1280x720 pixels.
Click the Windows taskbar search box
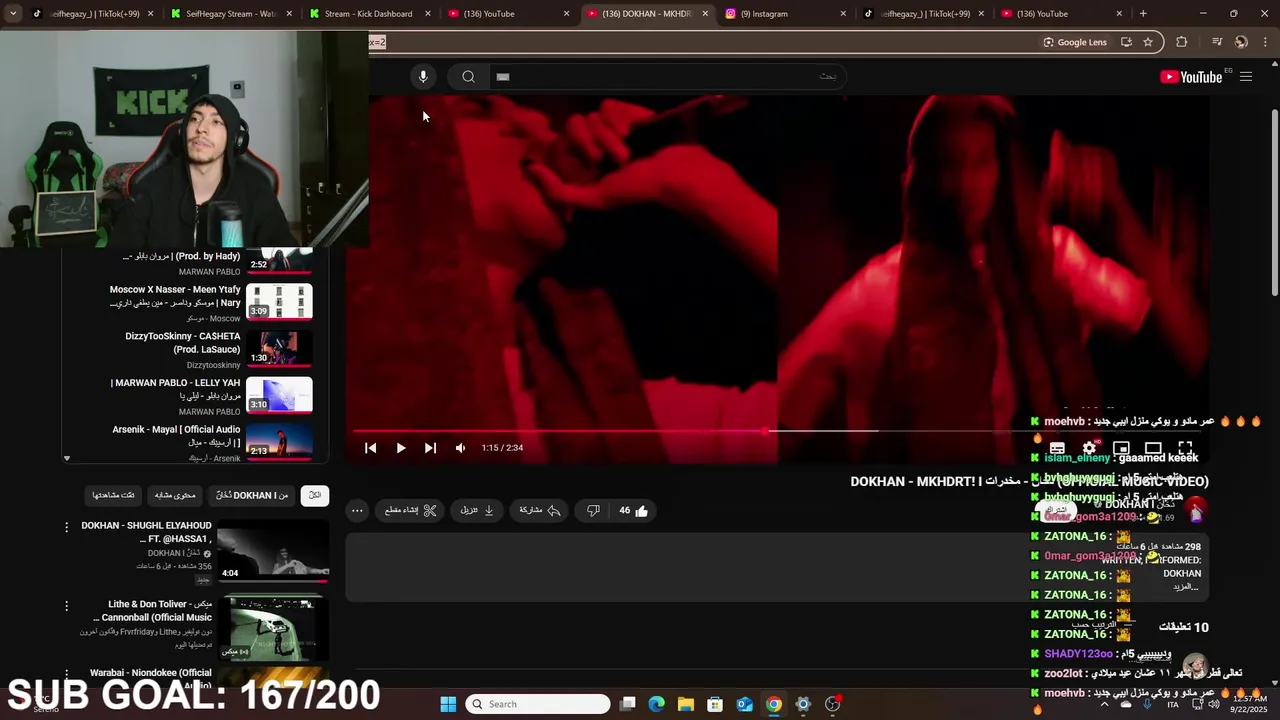coord(538,704)
